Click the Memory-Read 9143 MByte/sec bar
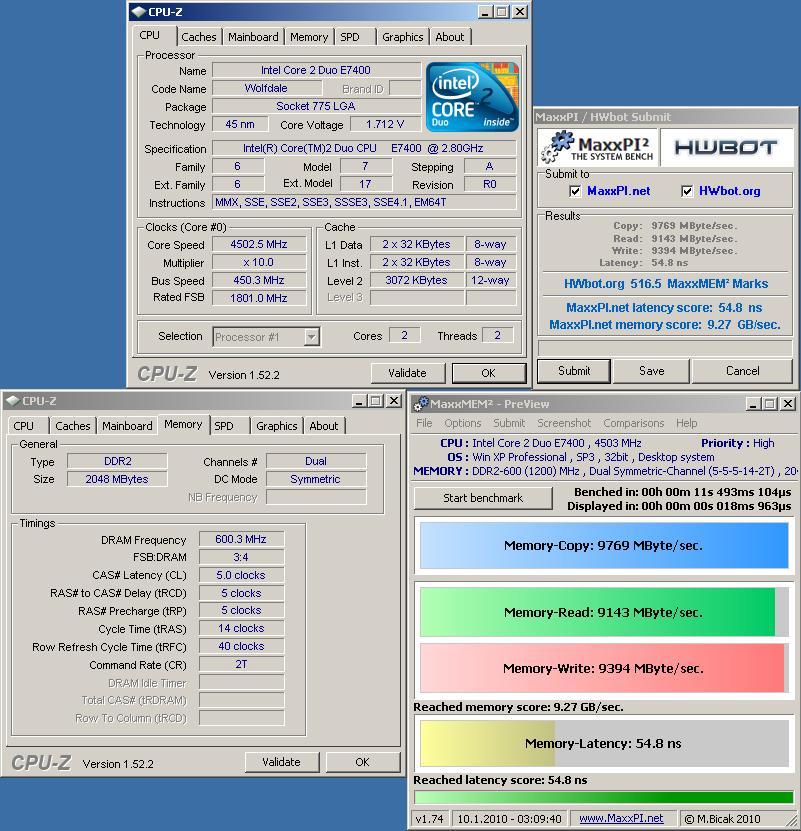The width and height of the screenshot is (801, 831). pyautogui.click(x=604, y=612)
